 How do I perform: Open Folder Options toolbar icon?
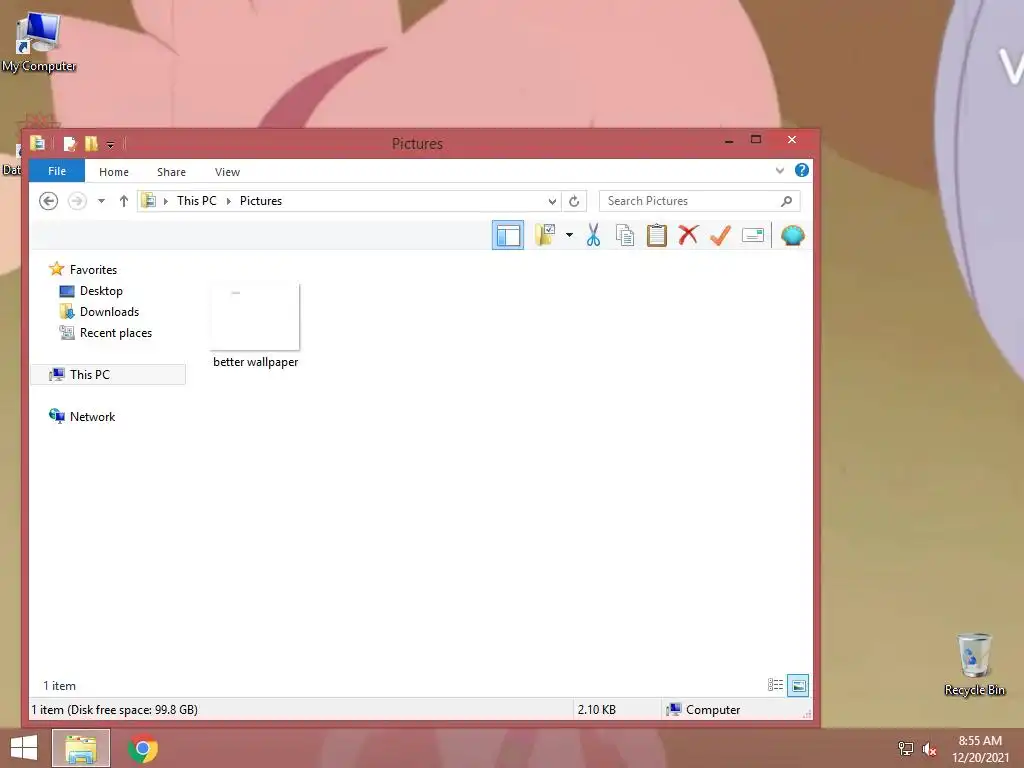[545, 235]
